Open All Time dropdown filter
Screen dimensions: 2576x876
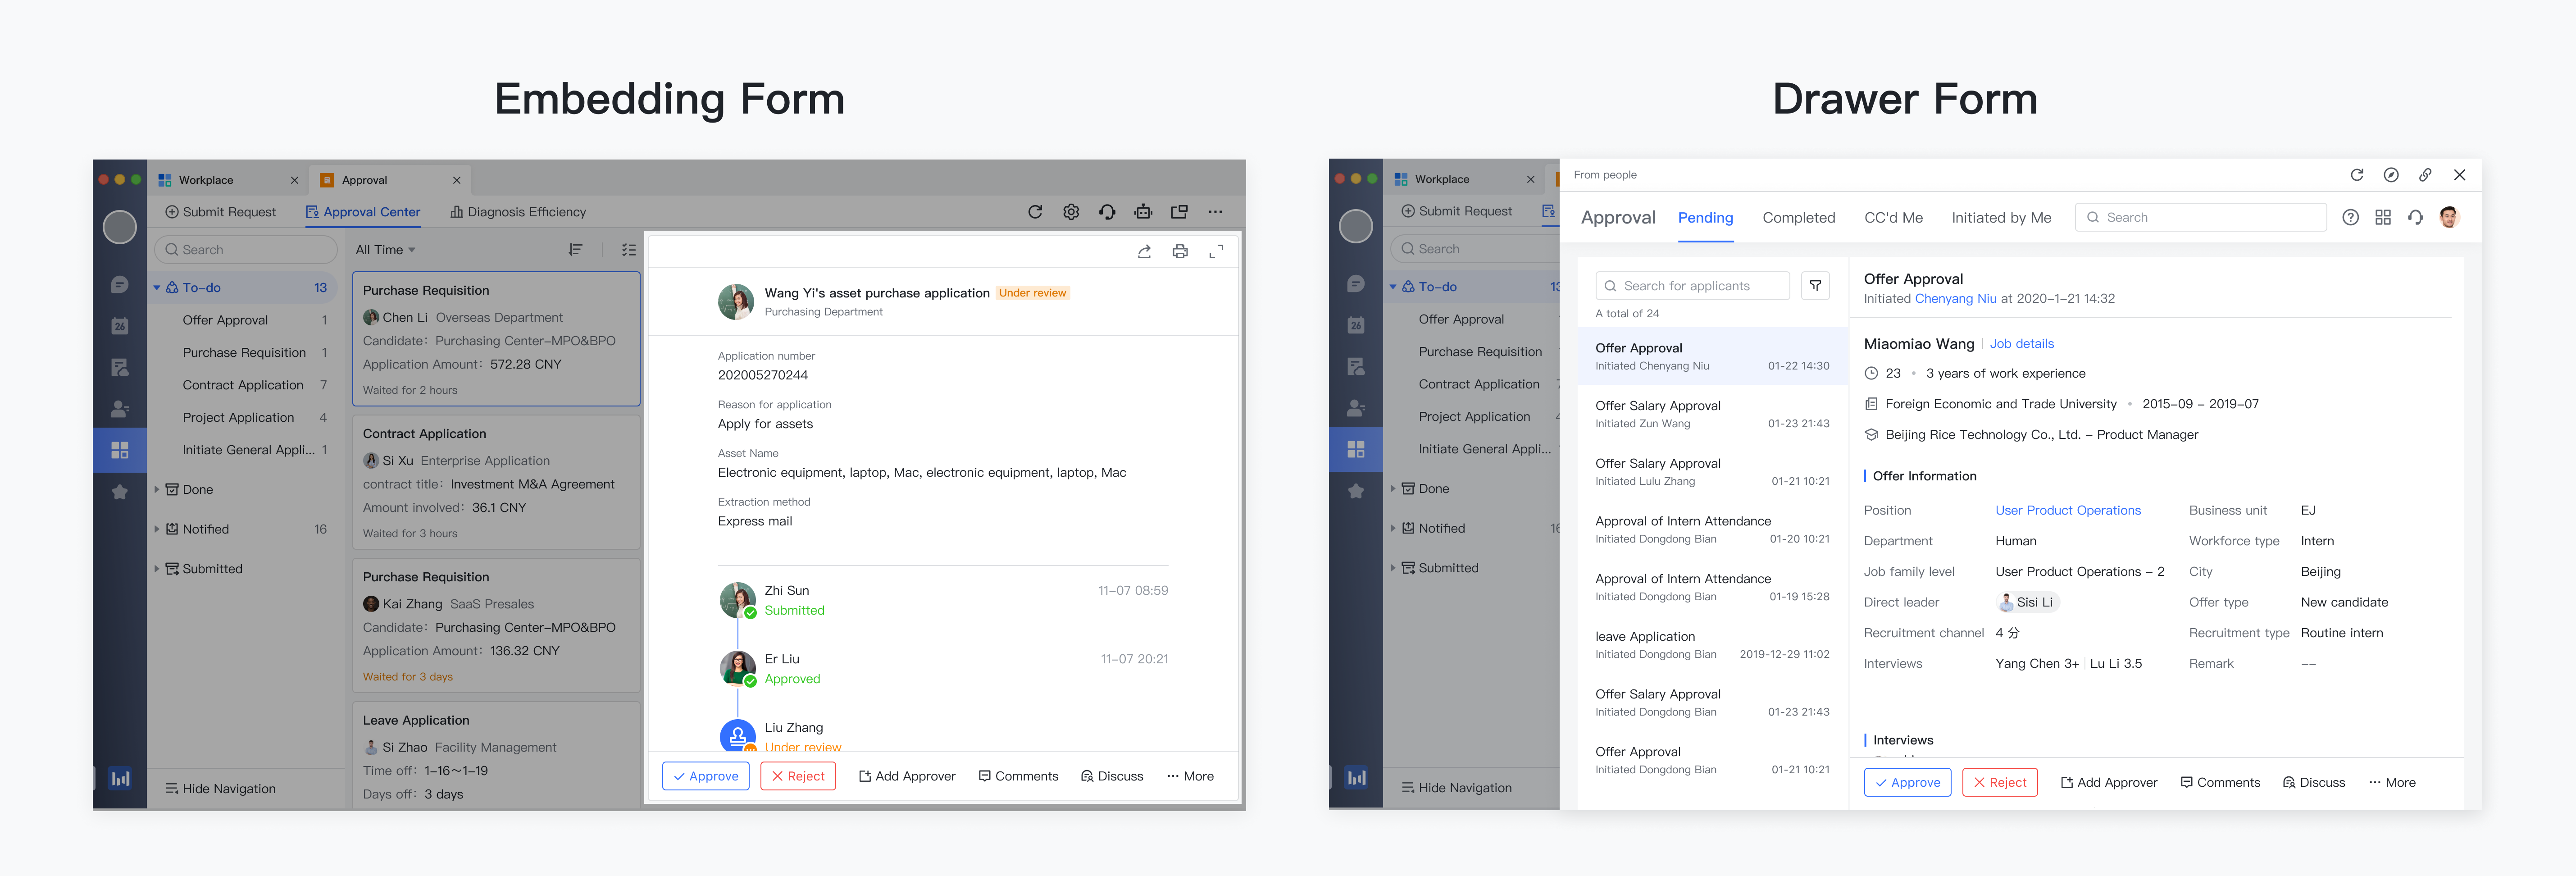[x=385, y=250]
